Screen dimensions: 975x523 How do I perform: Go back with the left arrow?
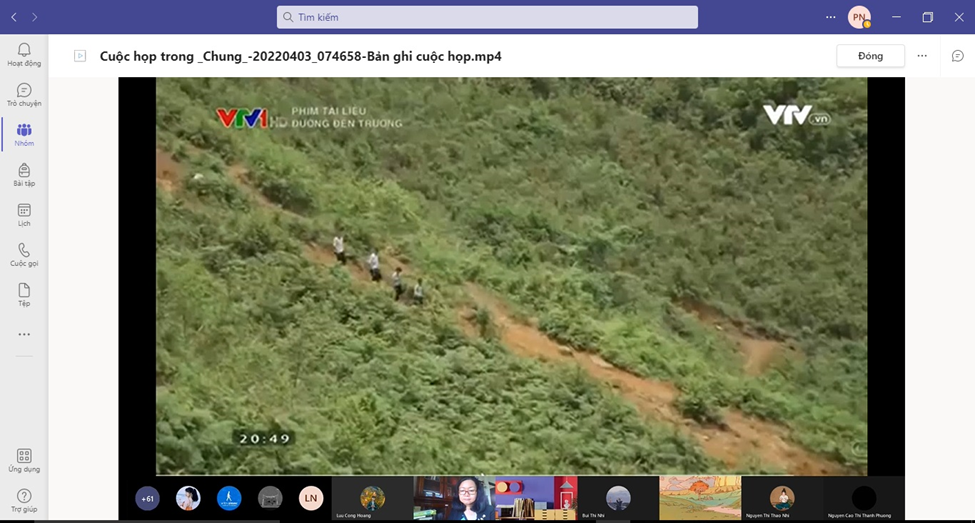[14, 17]
